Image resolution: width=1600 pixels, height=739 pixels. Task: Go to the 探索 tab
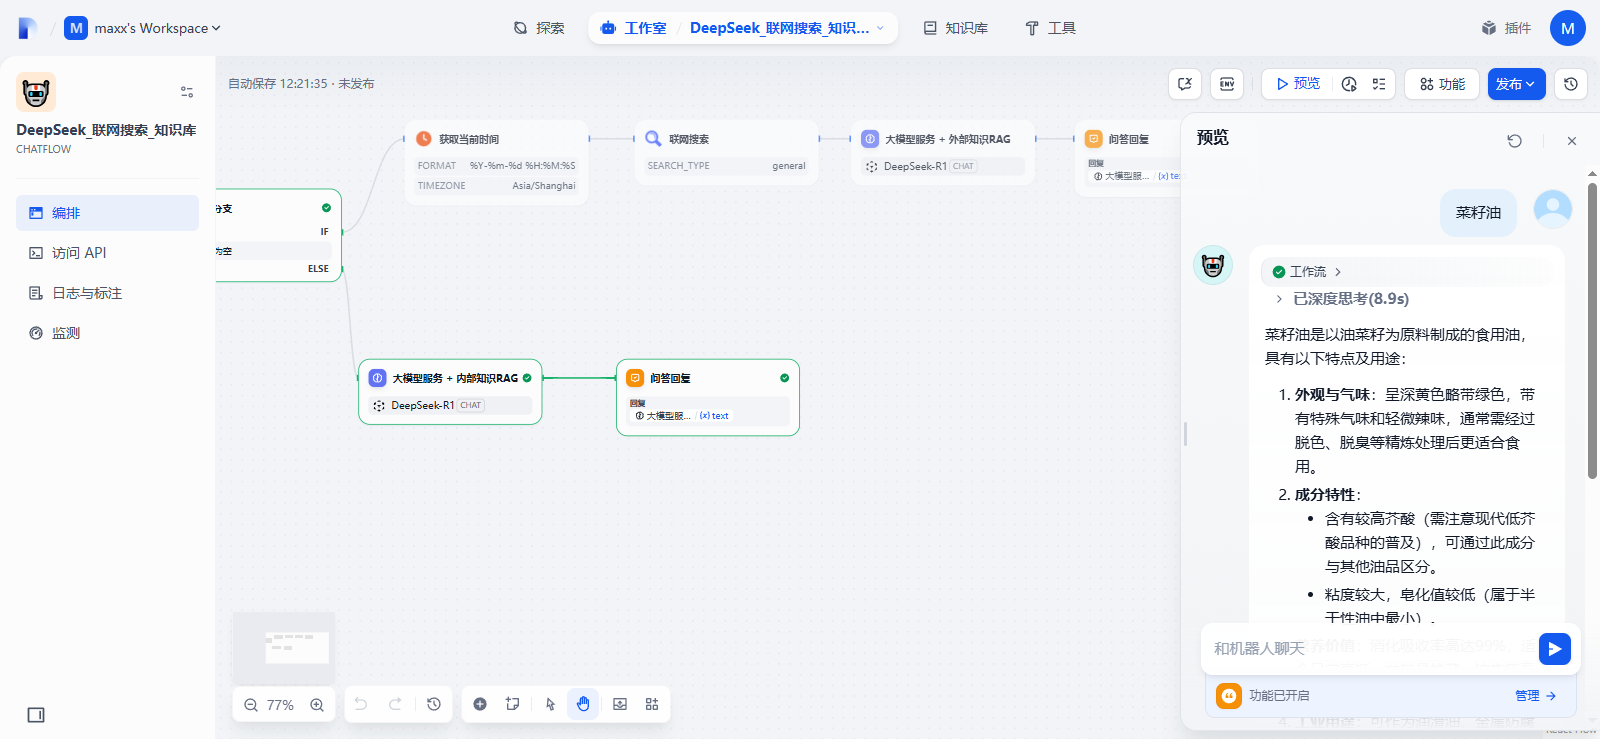point(539,28)
